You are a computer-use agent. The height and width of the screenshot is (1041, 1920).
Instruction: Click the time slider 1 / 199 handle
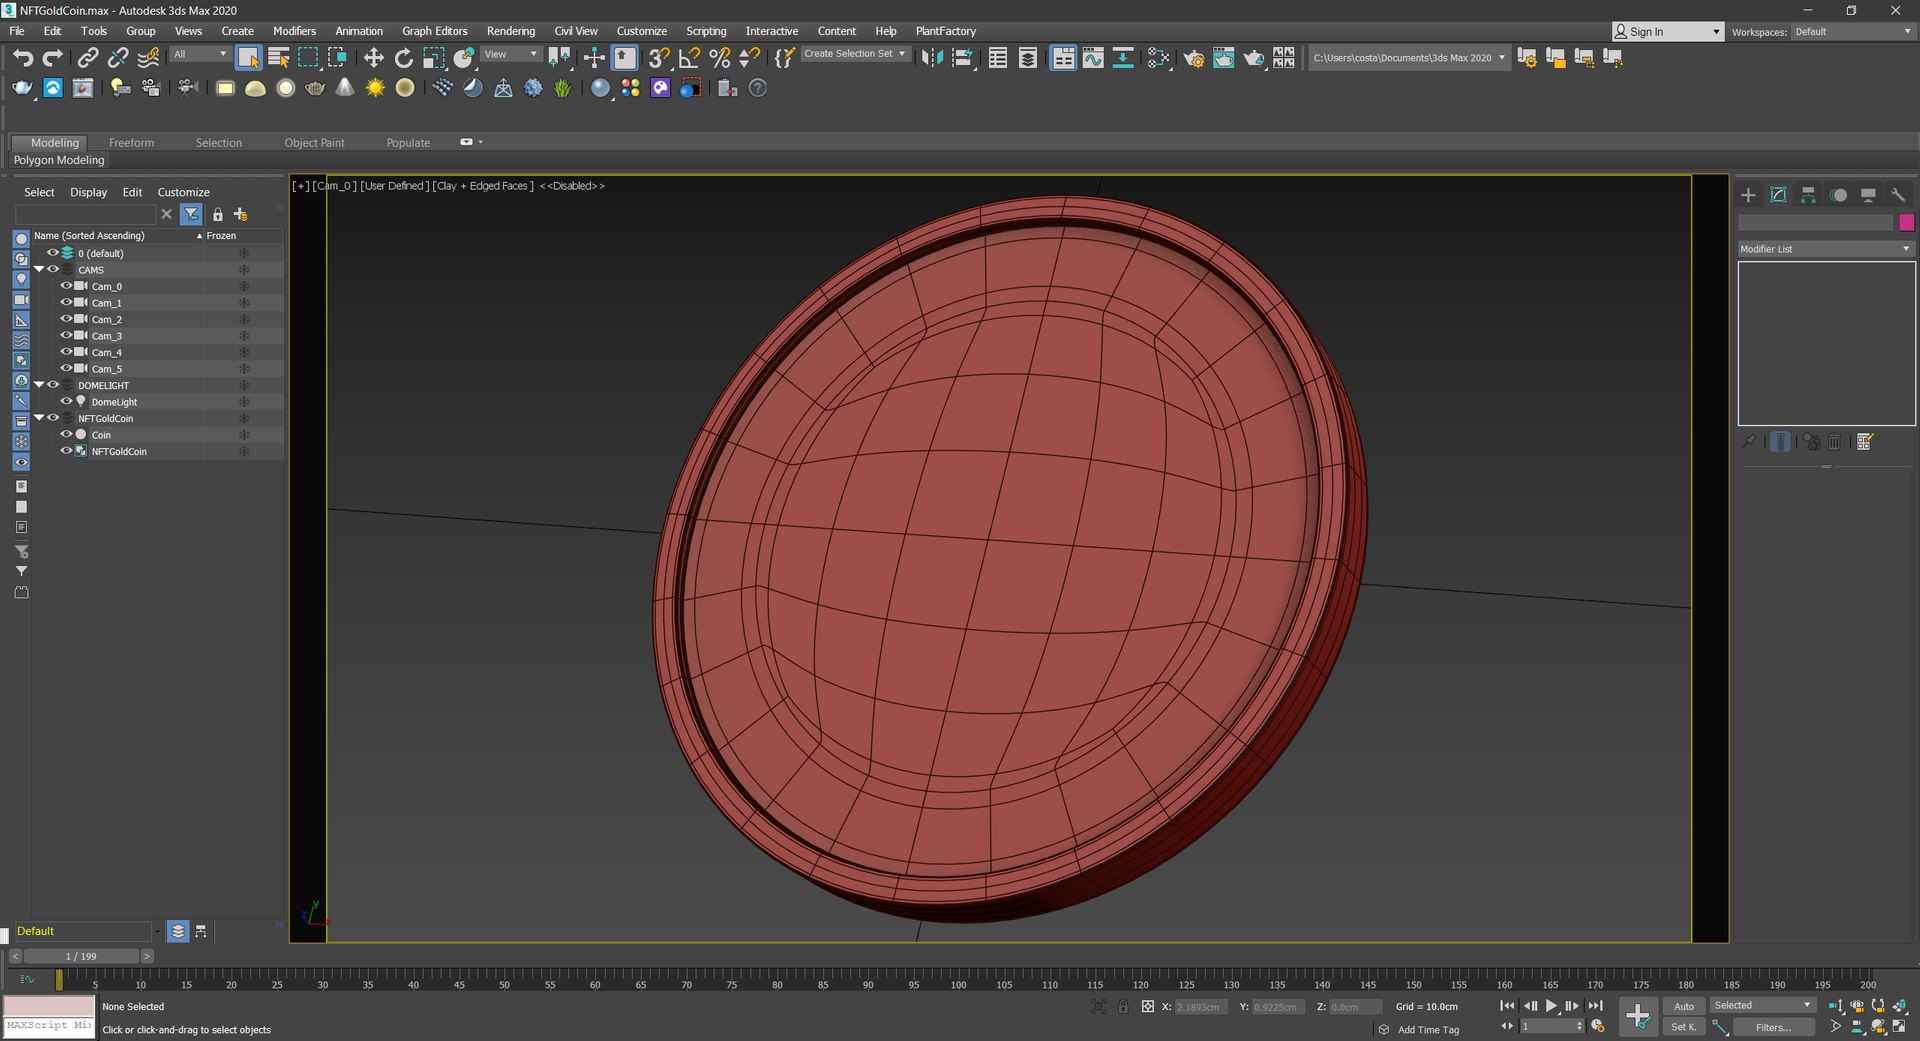pos(82,956)
